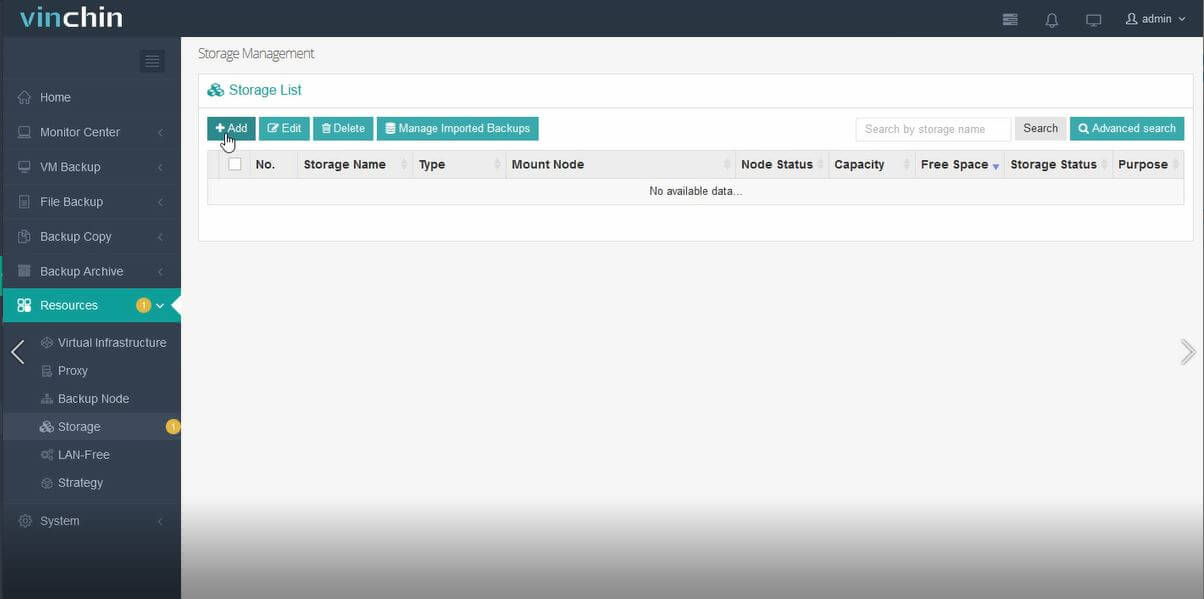
Task: Expand the admin account dropdown
Action: pos(1153,18)
